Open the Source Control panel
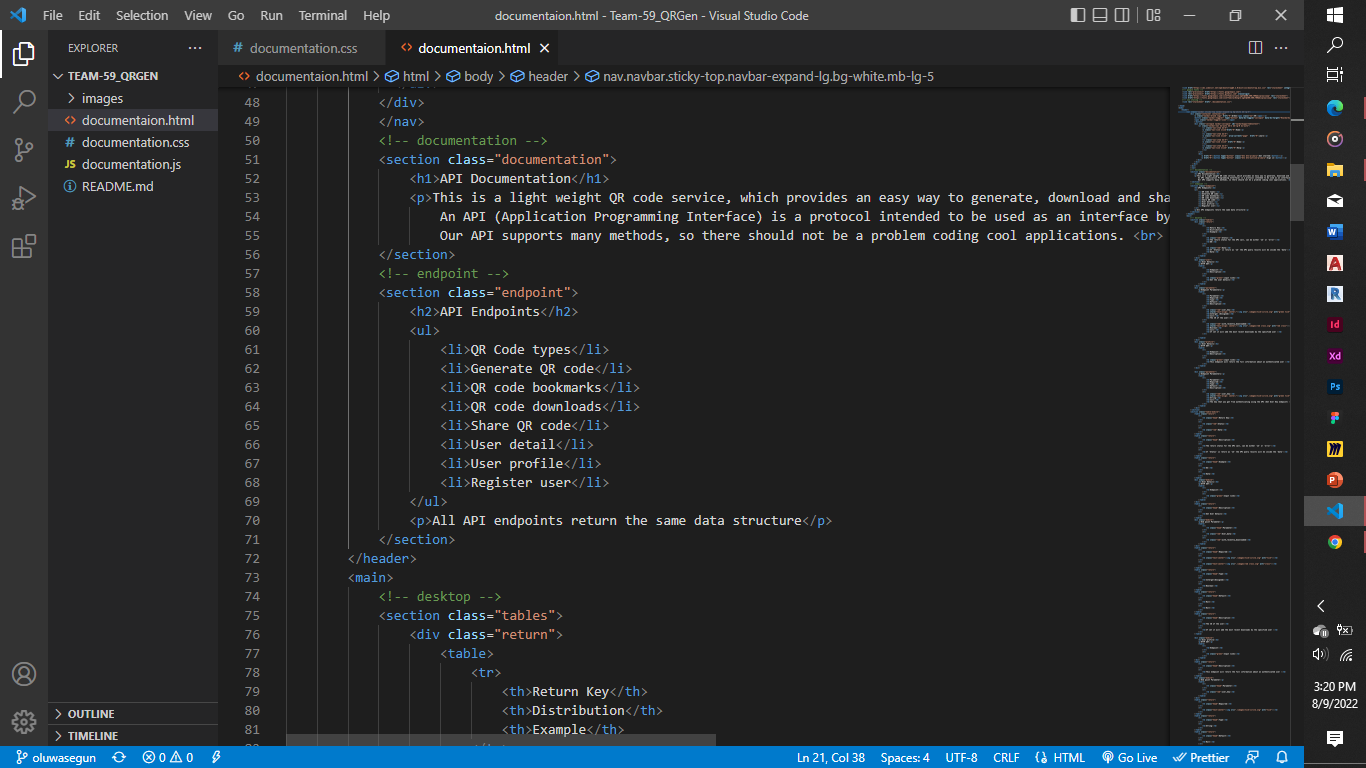The height and width of the screenshot is (768, 1366). 24,148
